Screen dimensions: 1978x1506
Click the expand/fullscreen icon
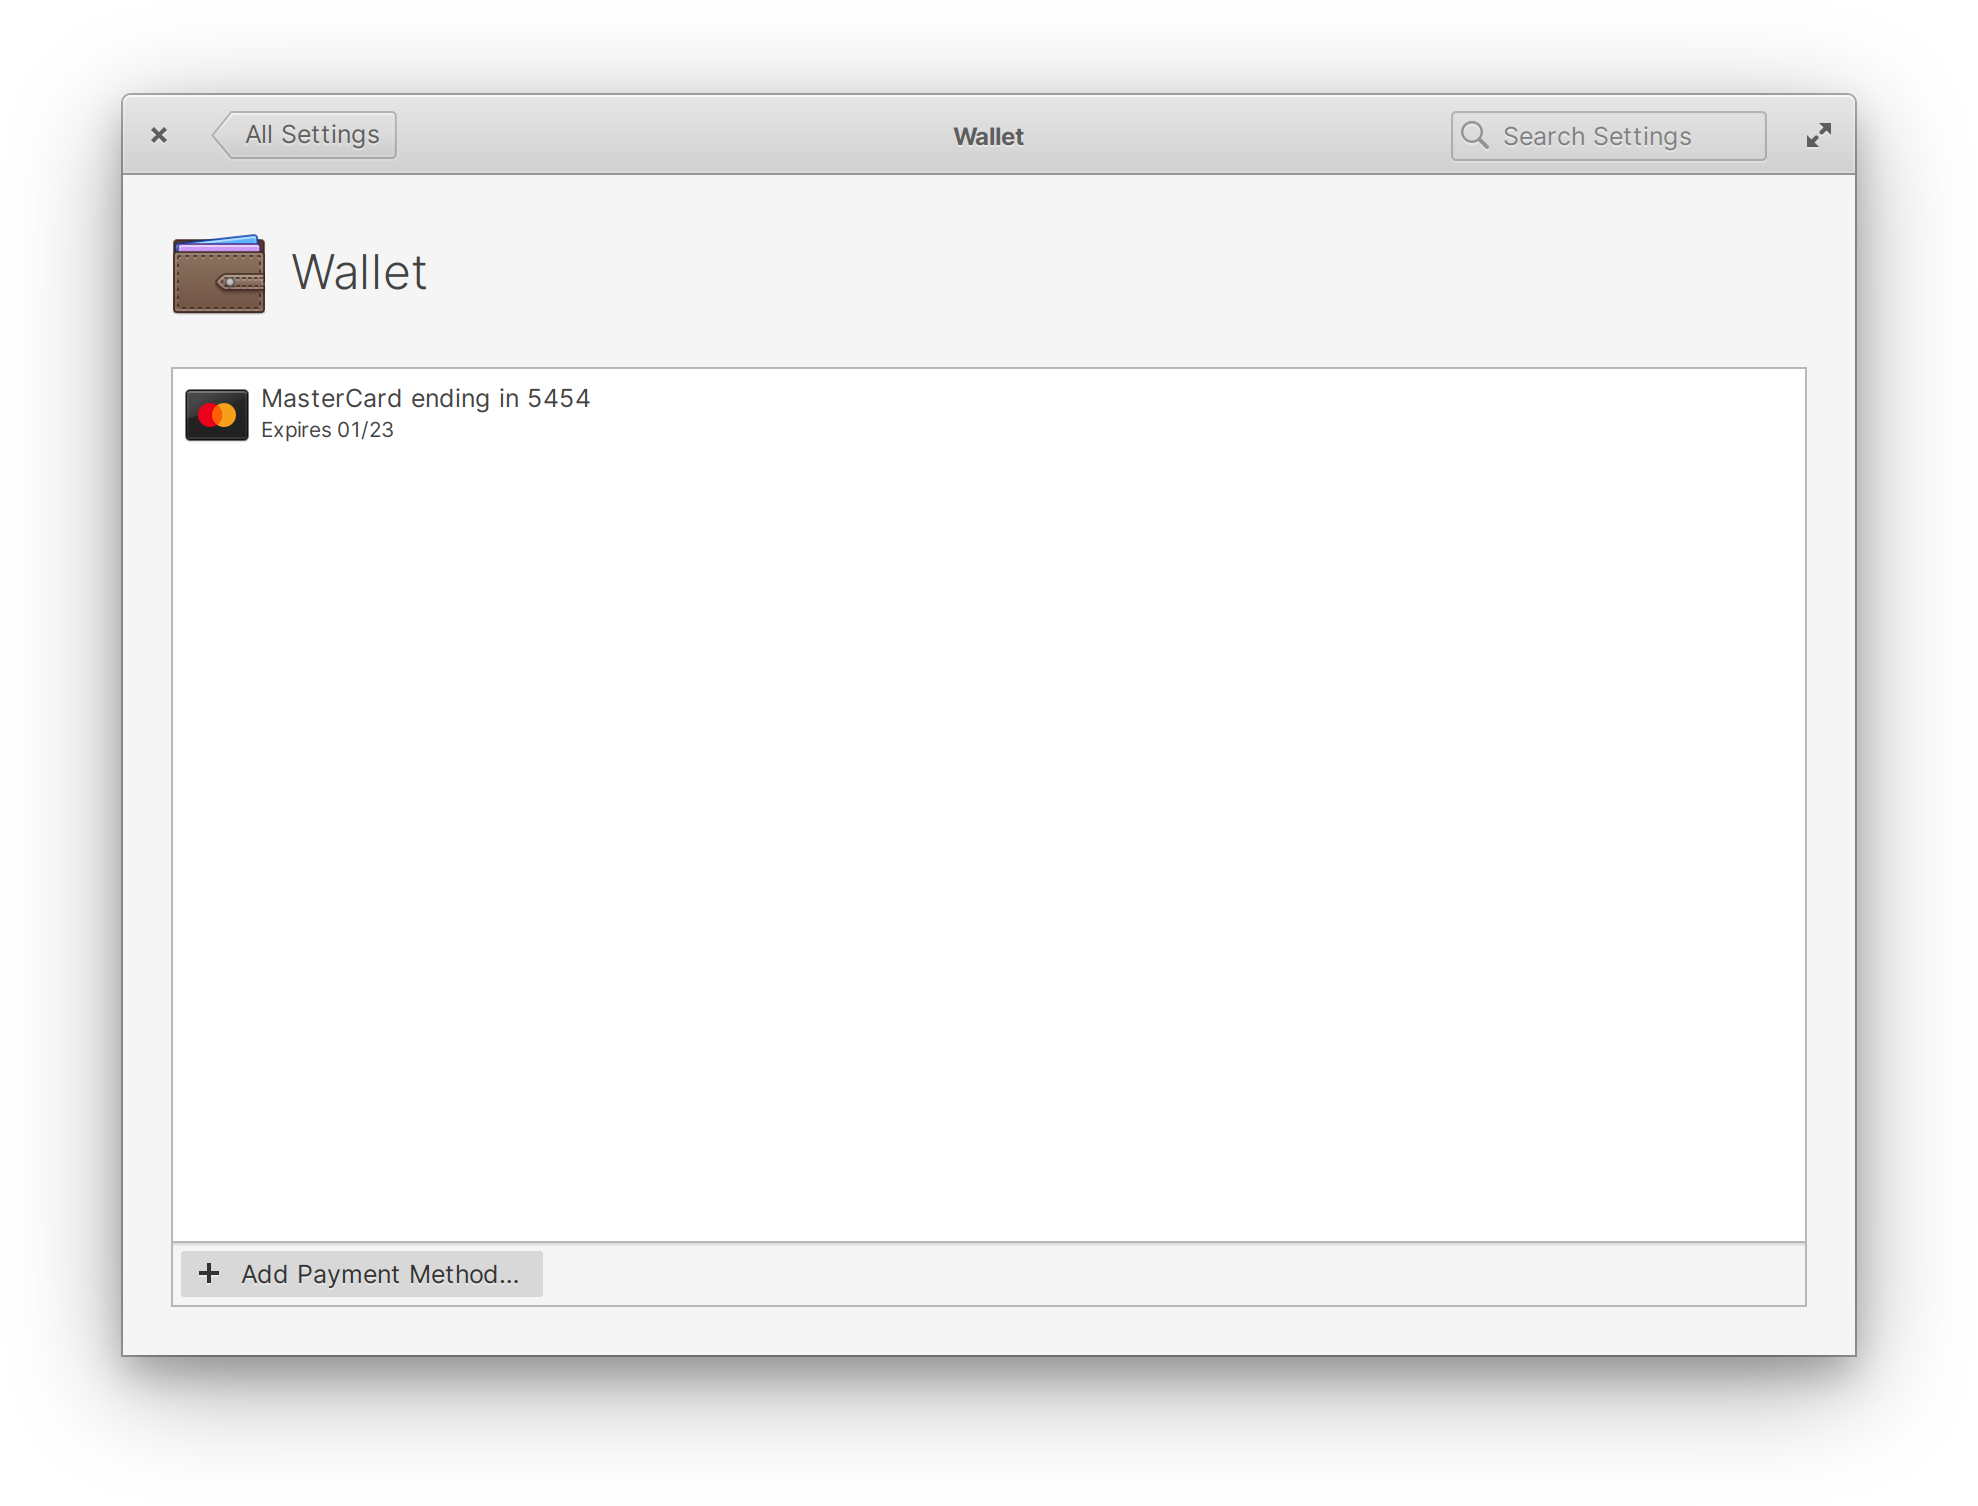click(1818, 134)
